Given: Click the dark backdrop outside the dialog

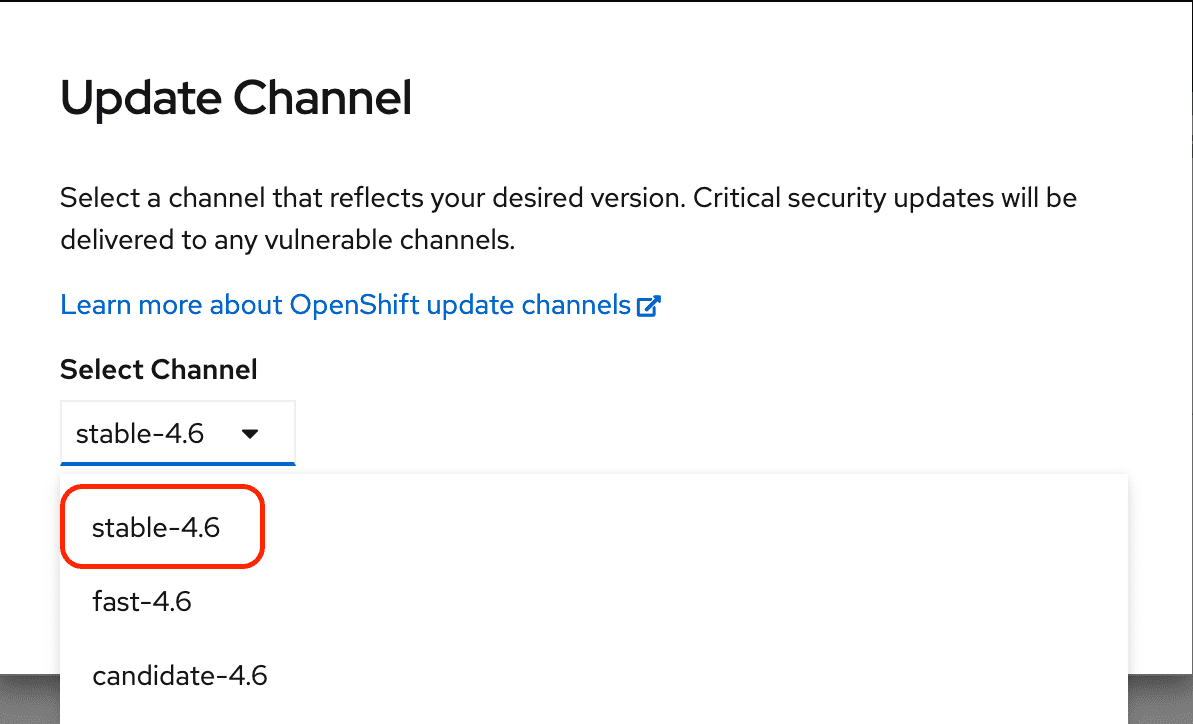Looking at the screenshot, I should click(x=1160, y=698).
